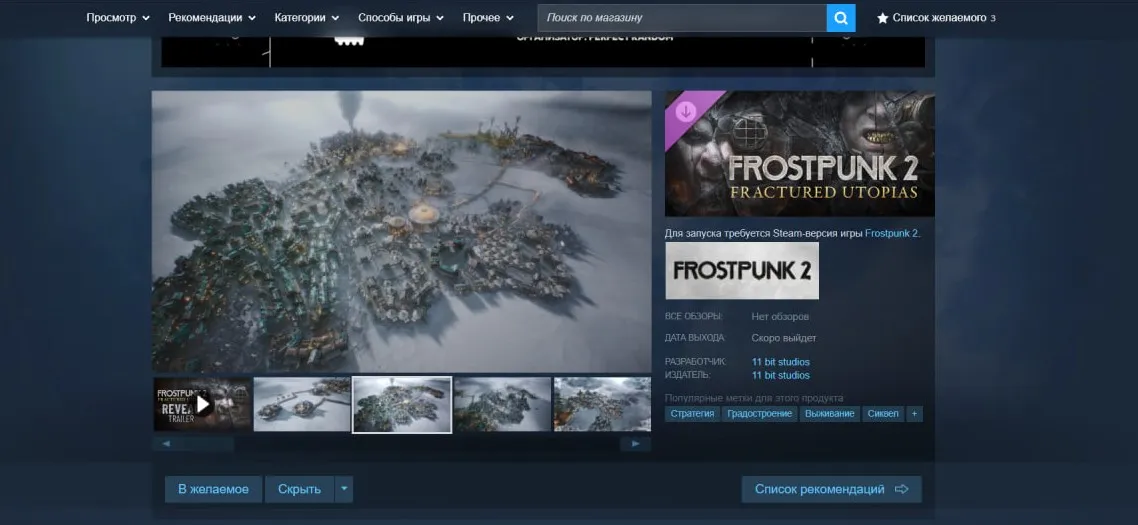Click the plus button to add tags
The image size is (1138, 525).
point(914,414)
